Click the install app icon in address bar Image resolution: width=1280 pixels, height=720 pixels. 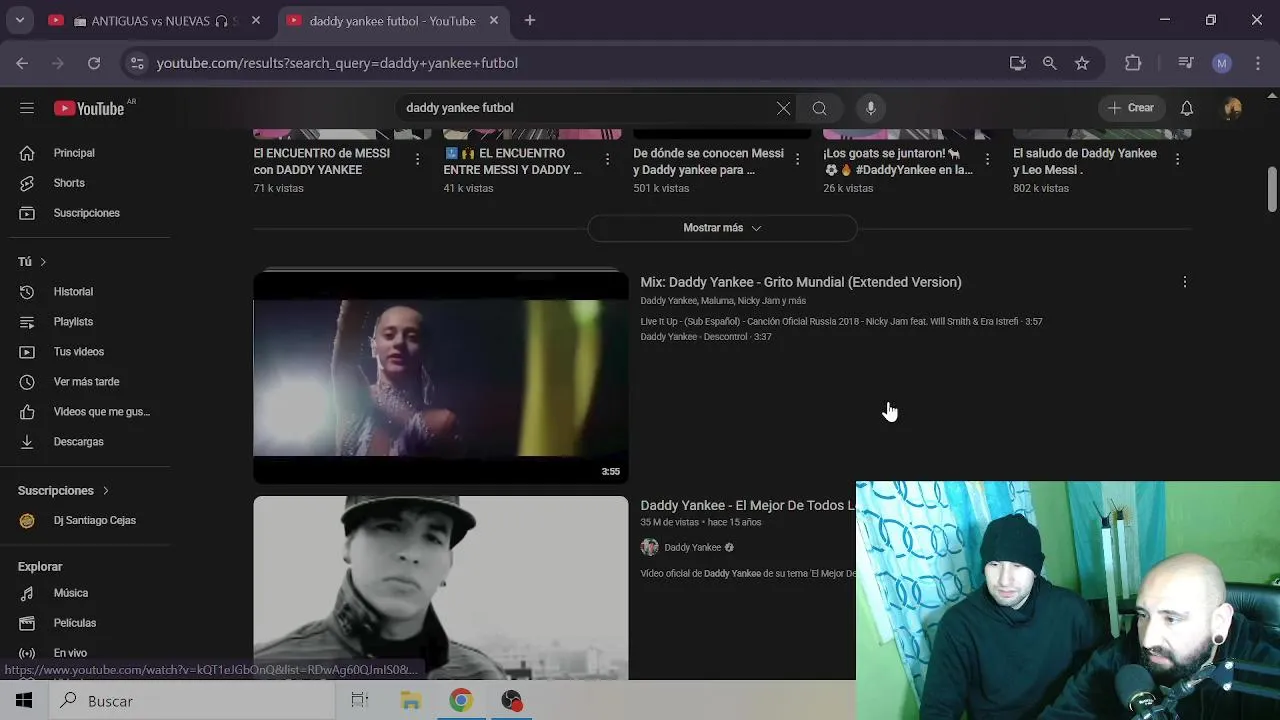[x=1017, y=63]
